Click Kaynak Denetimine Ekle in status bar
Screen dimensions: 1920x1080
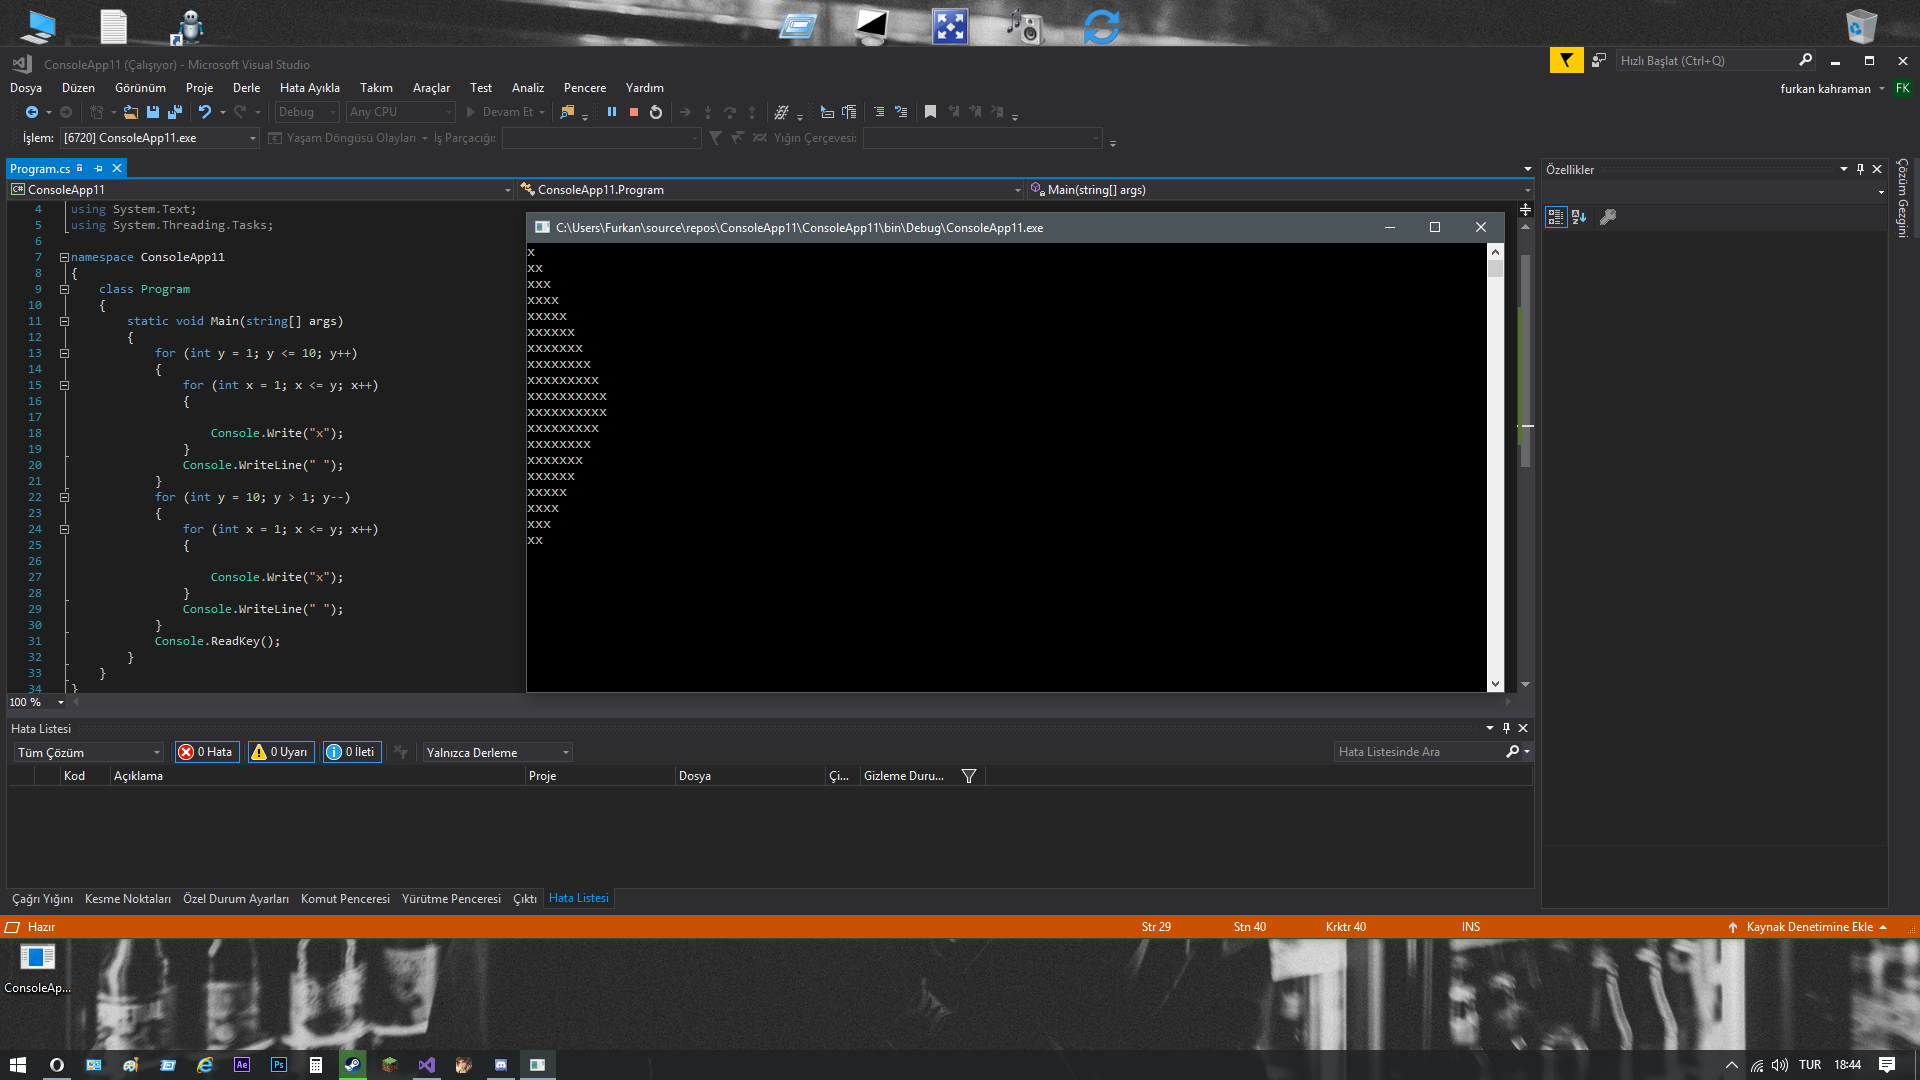pyautogui.click(x=1809, y=927)
